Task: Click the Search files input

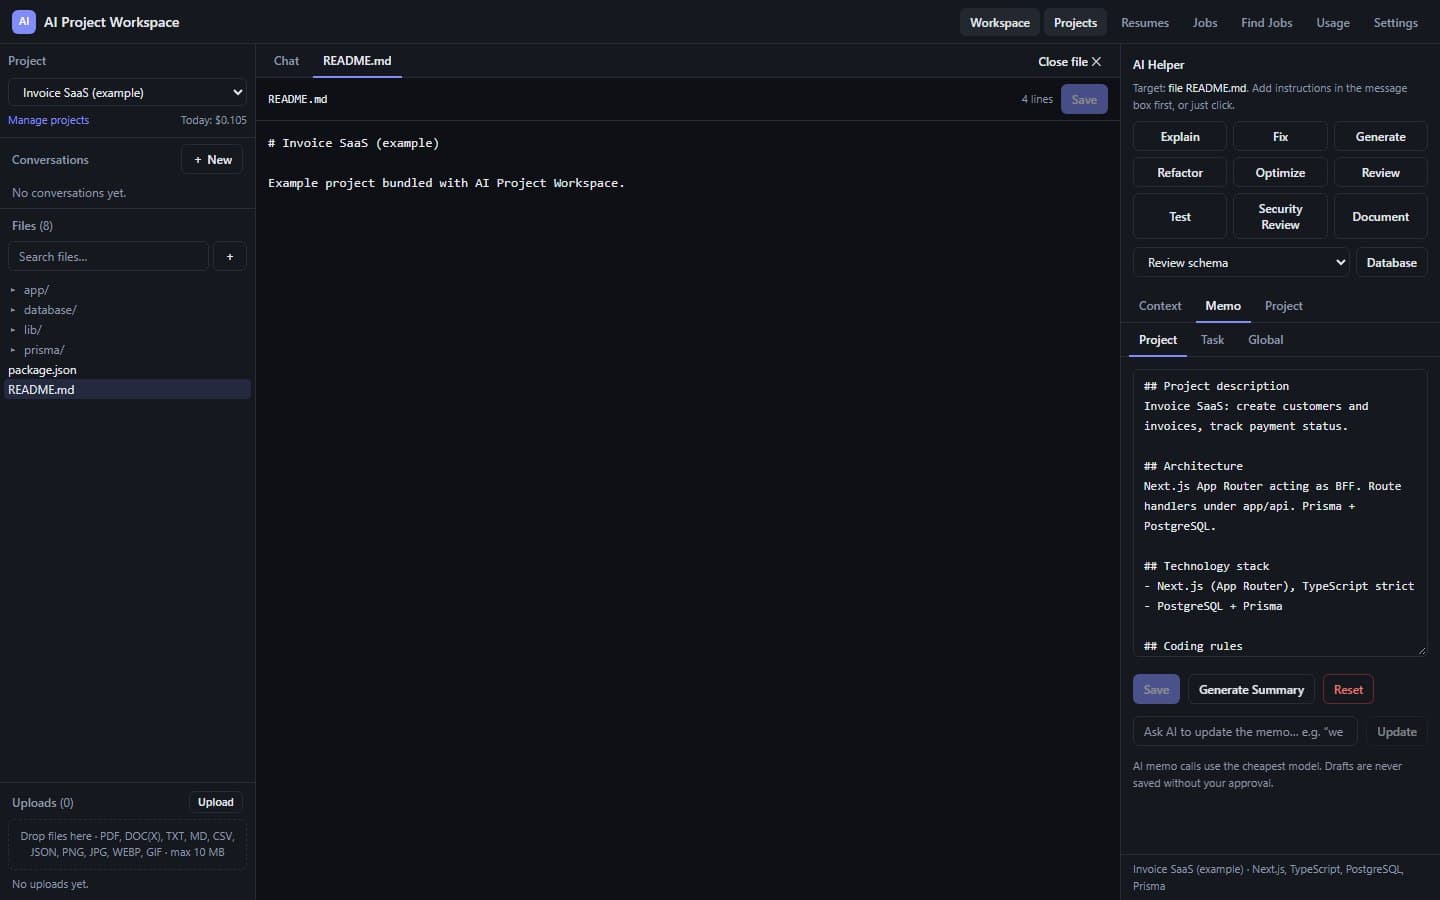Action: pos(108,257)
